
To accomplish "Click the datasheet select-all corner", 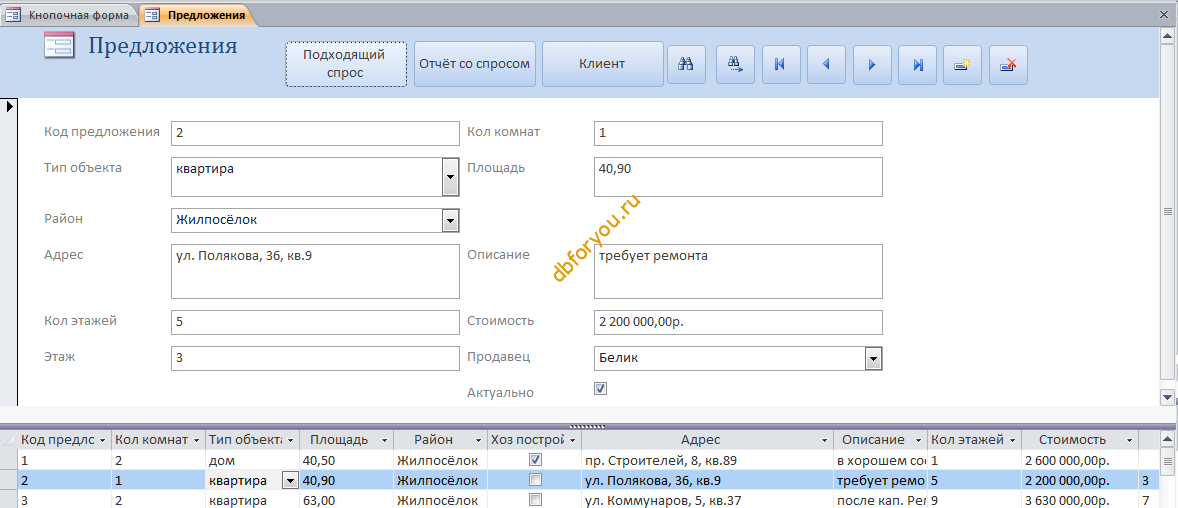I will tap(9, 440).
